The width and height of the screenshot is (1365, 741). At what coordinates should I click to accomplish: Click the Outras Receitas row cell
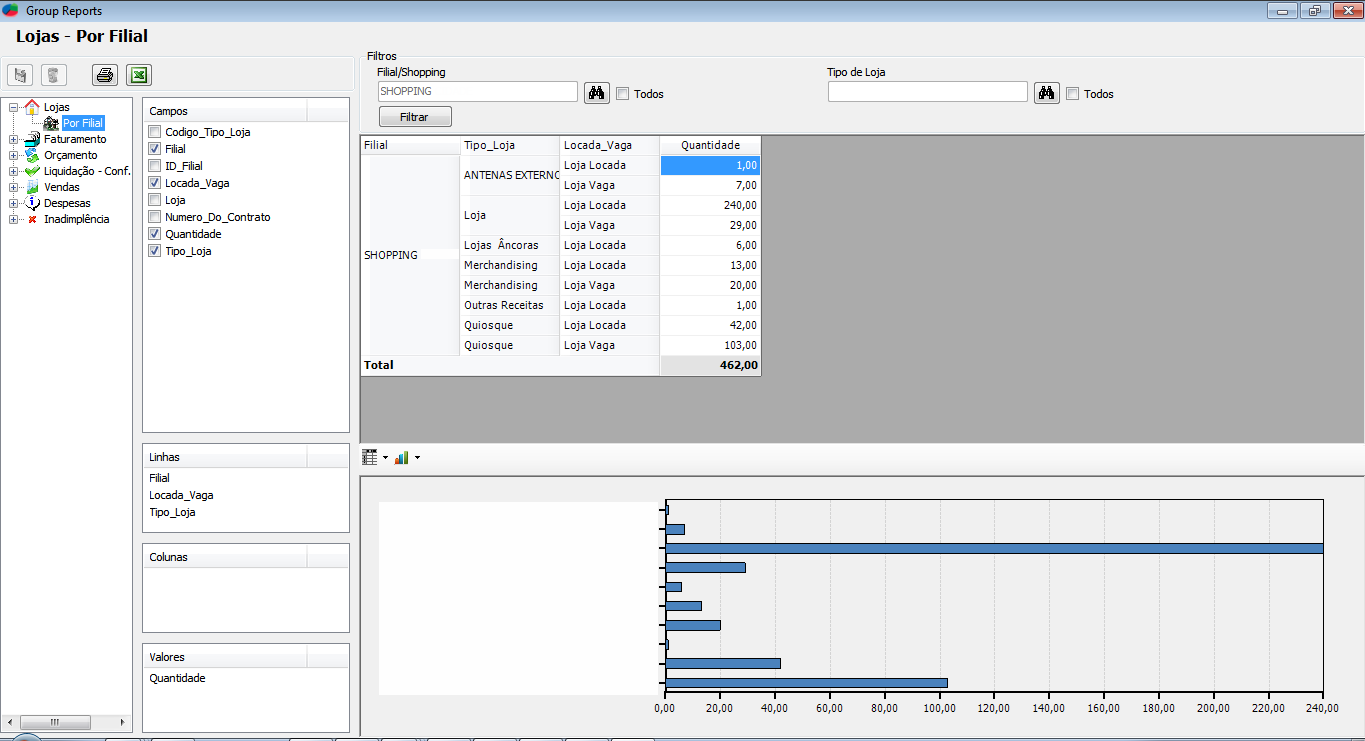[510, 305]
